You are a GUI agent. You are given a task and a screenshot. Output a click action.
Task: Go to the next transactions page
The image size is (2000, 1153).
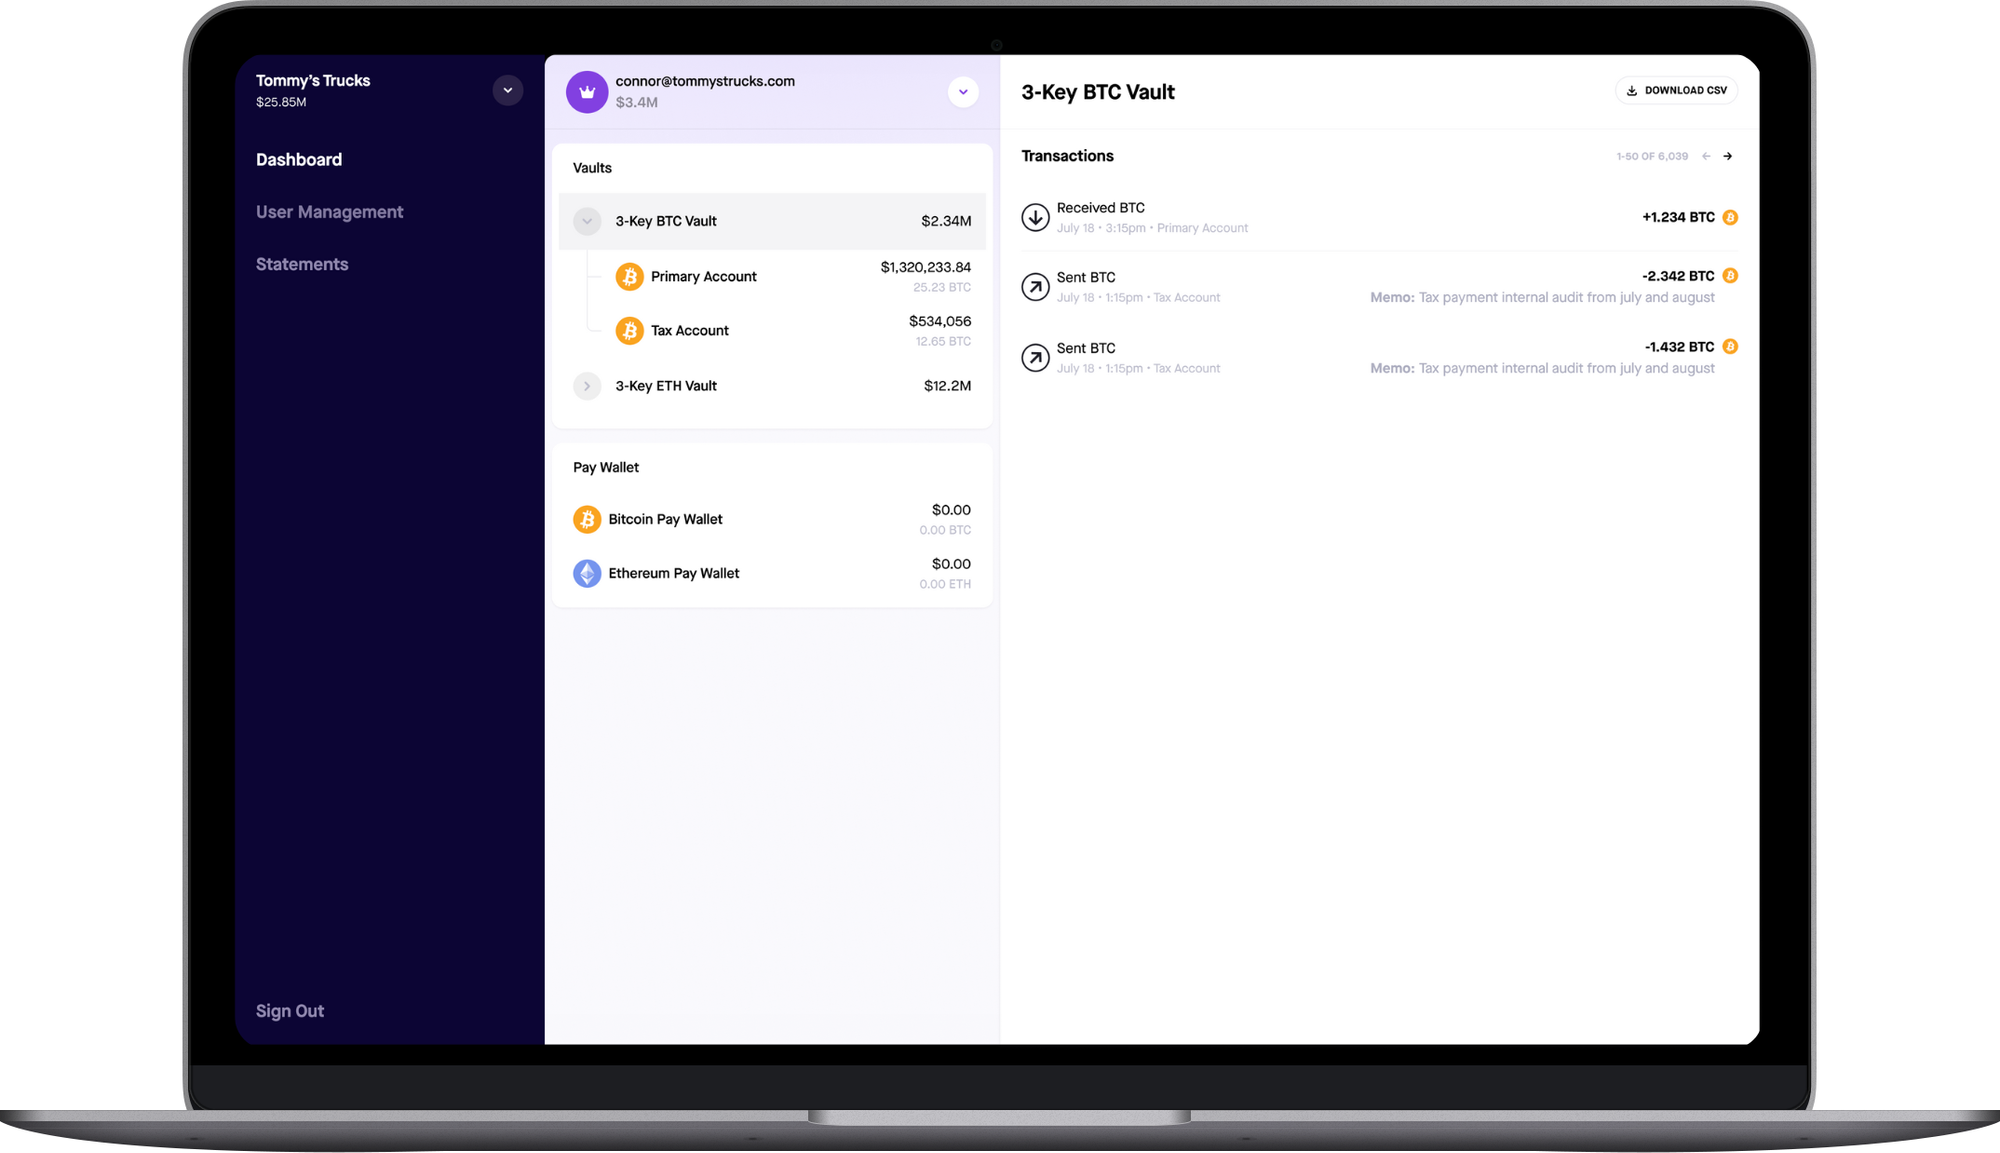coord(1729,156)
